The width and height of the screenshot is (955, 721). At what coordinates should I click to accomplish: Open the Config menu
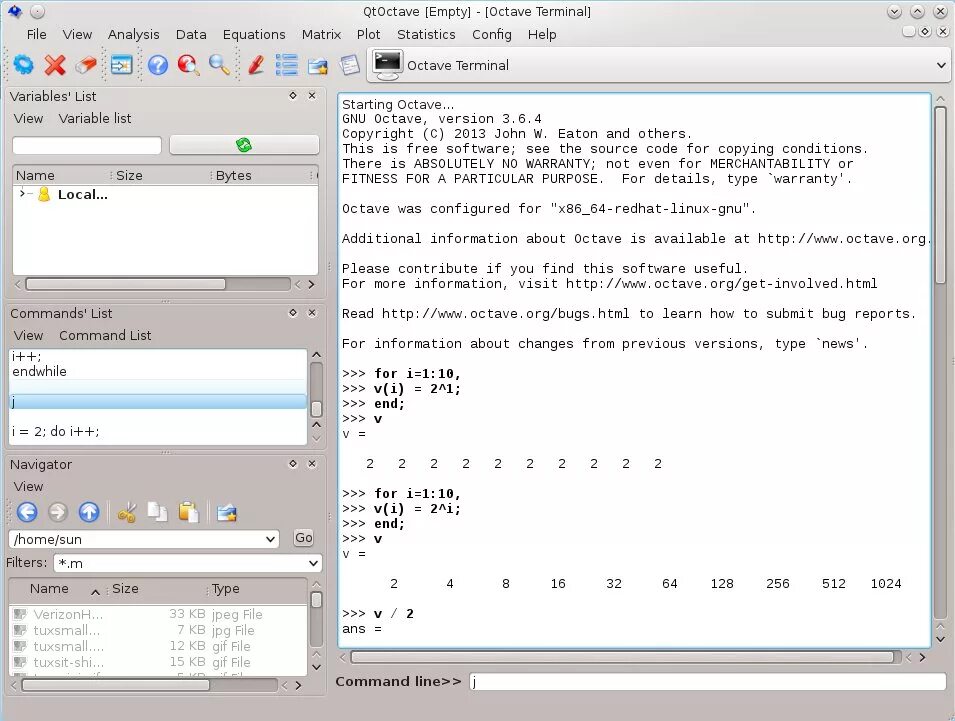click(492, 34)
